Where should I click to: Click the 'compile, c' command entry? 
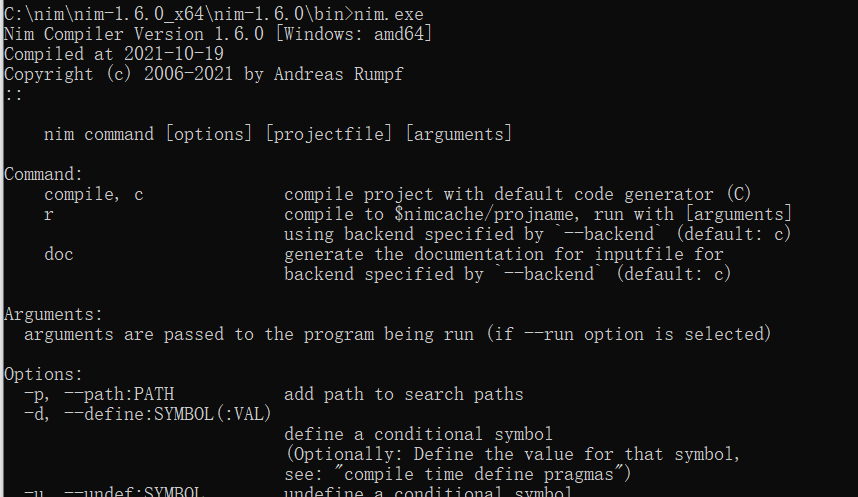[x=94, y=194]
